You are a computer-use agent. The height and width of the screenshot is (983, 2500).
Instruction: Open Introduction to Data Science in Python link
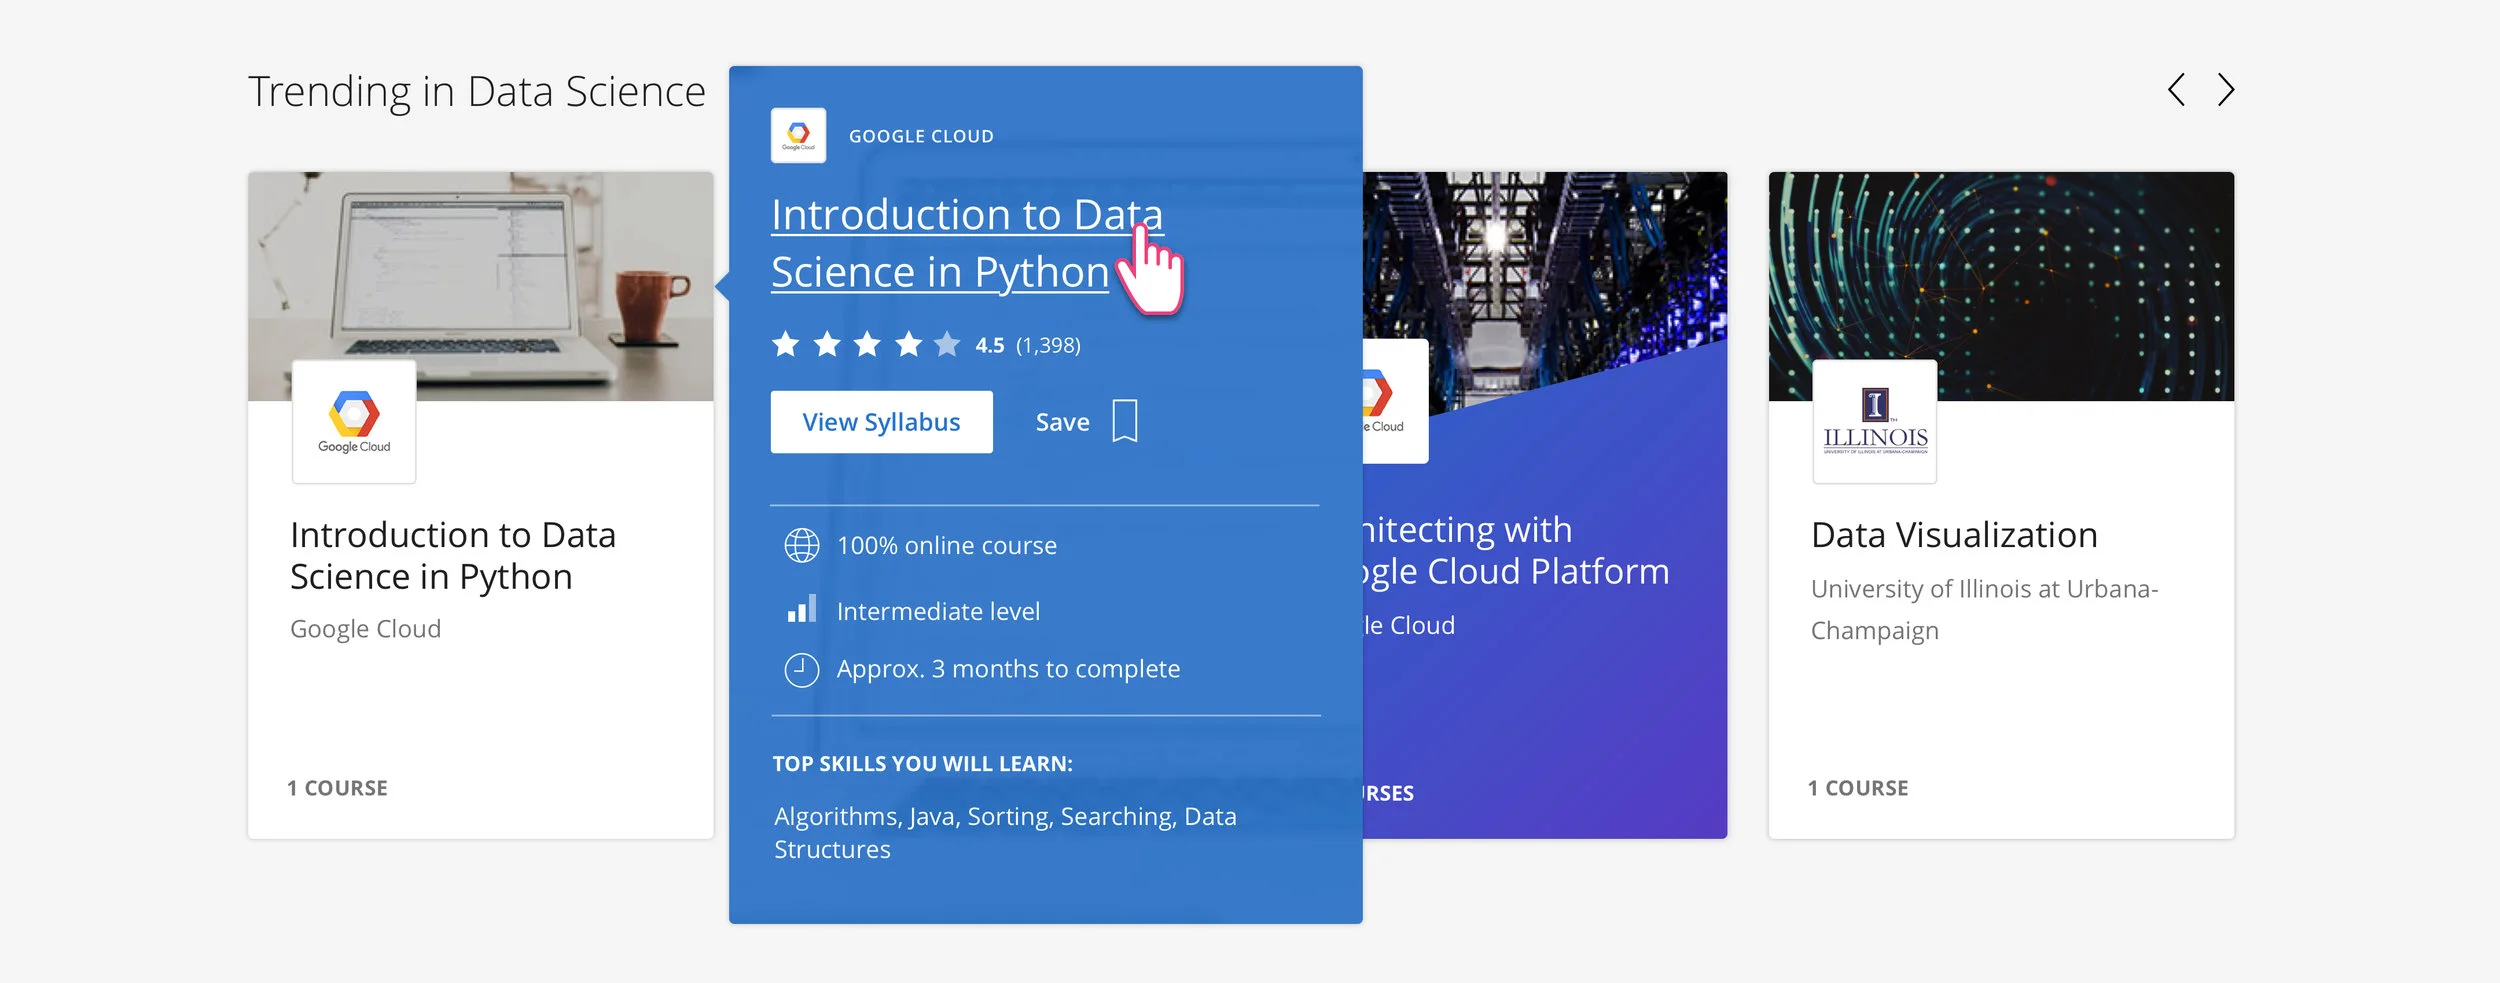[x=967, y=243]
